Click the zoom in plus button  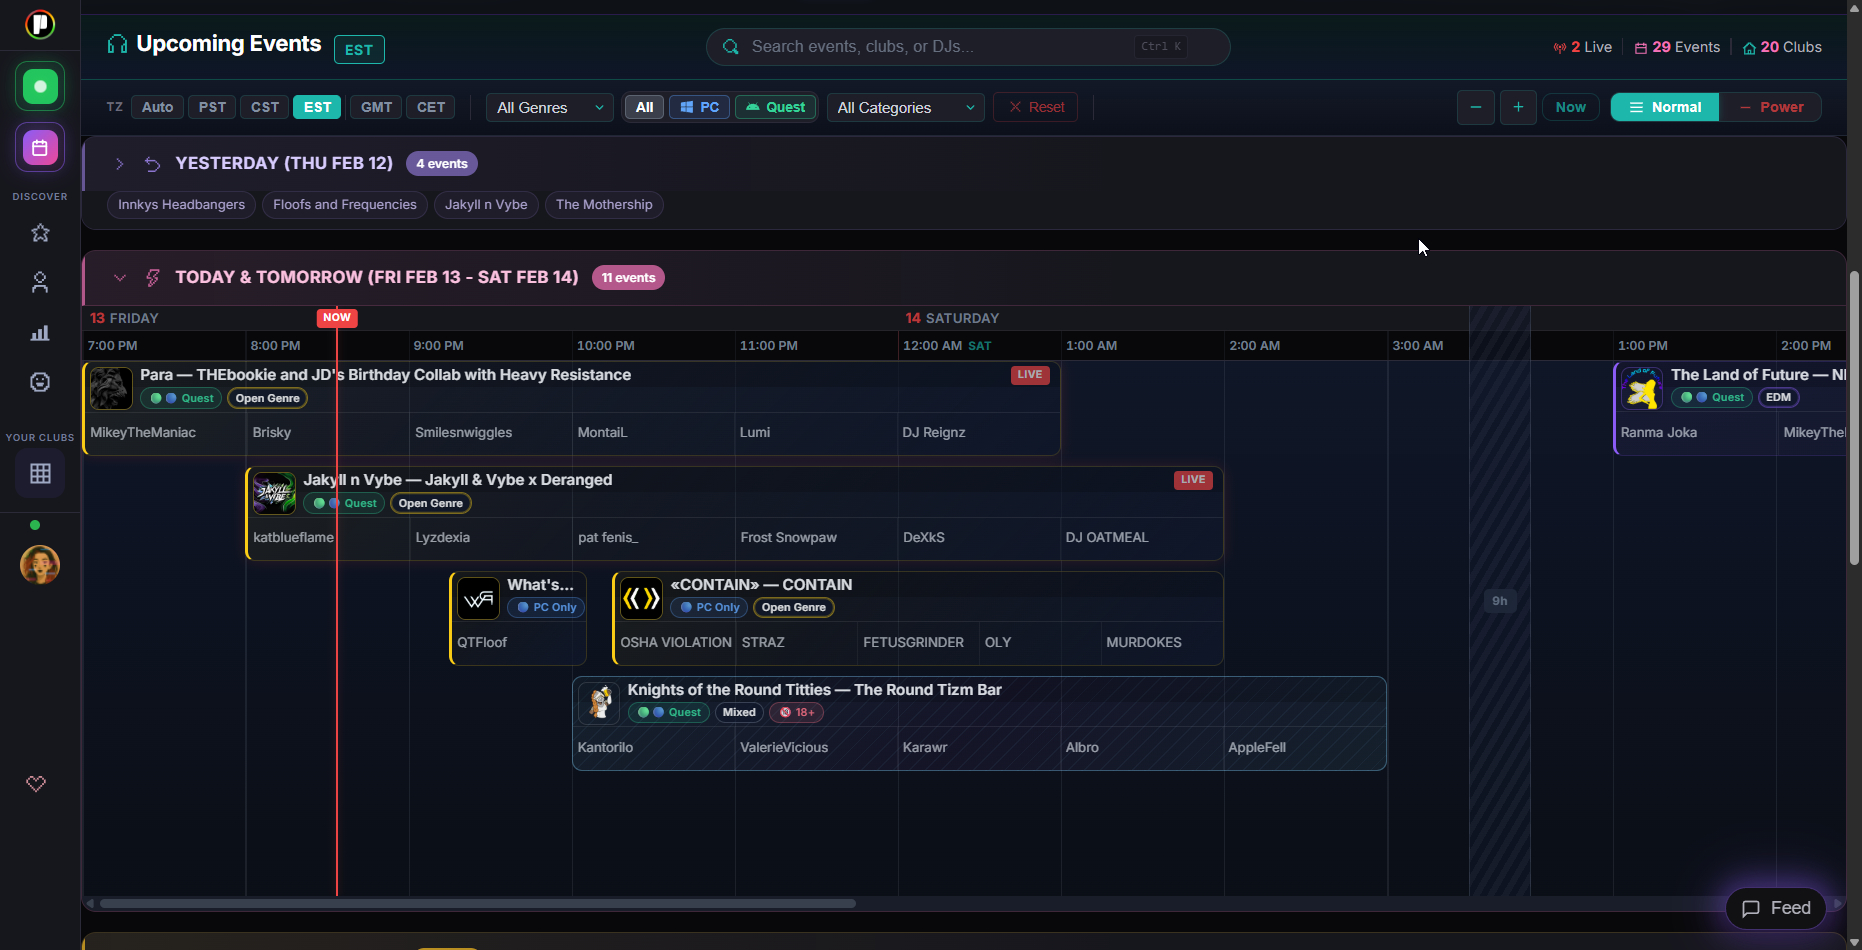point(1518,107)
